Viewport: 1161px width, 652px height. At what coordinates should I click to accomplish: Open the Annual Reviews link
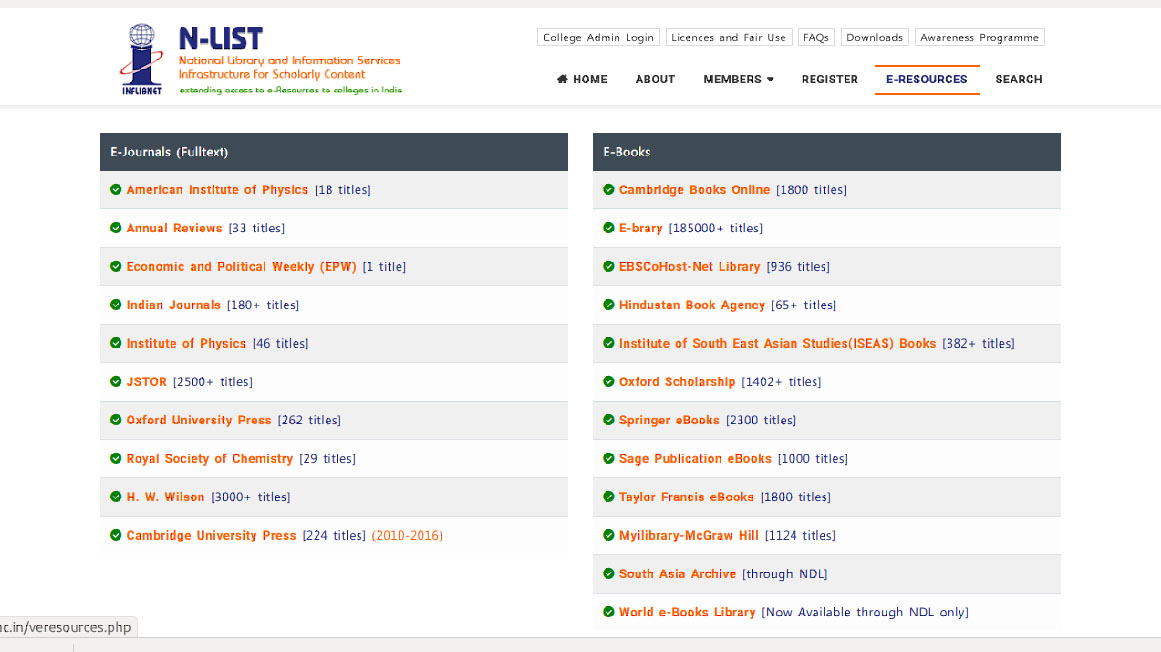[174, 228]
